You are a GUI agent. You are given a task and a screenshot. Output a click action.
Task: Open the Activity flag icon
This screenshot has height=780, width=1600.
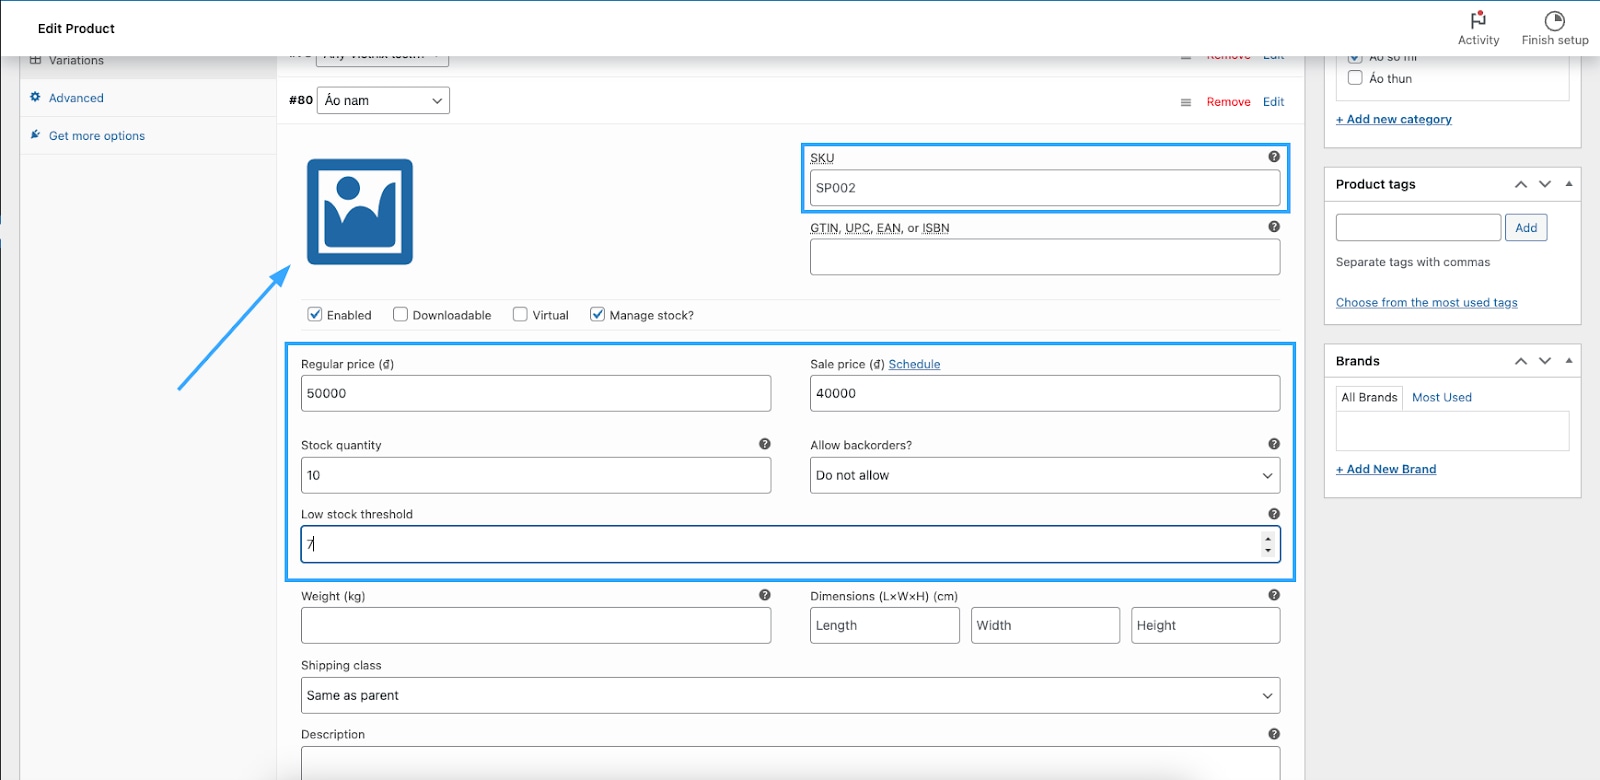1478,20
